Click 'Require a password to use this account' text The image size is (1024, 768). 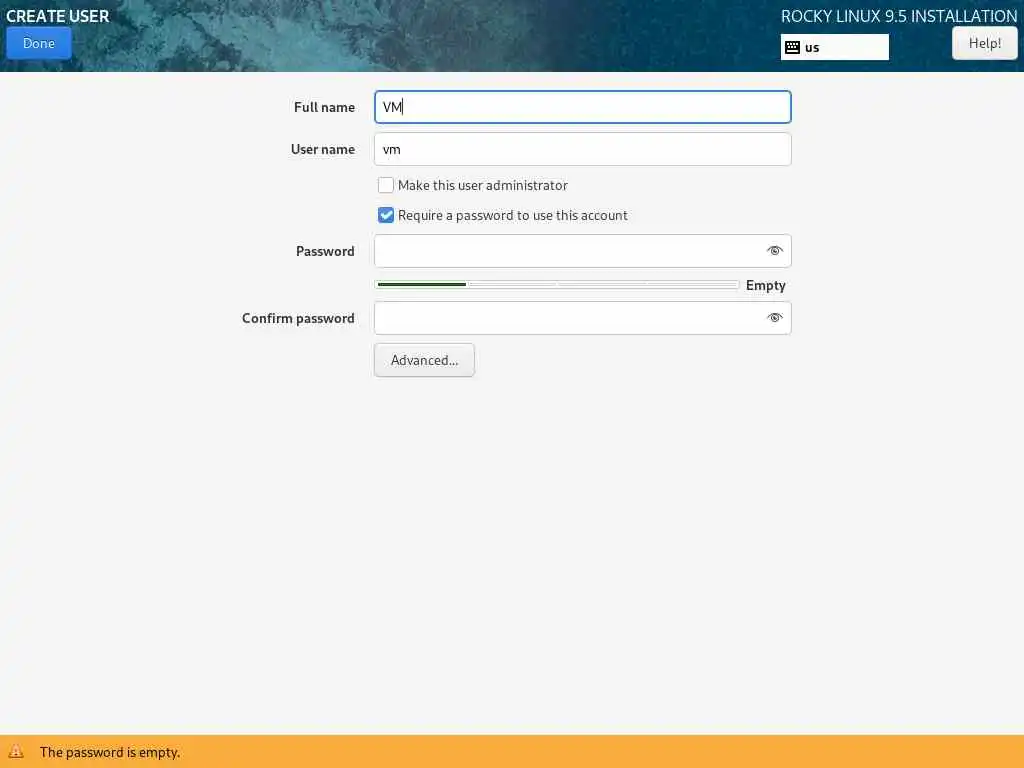click(x=513, y=216)
